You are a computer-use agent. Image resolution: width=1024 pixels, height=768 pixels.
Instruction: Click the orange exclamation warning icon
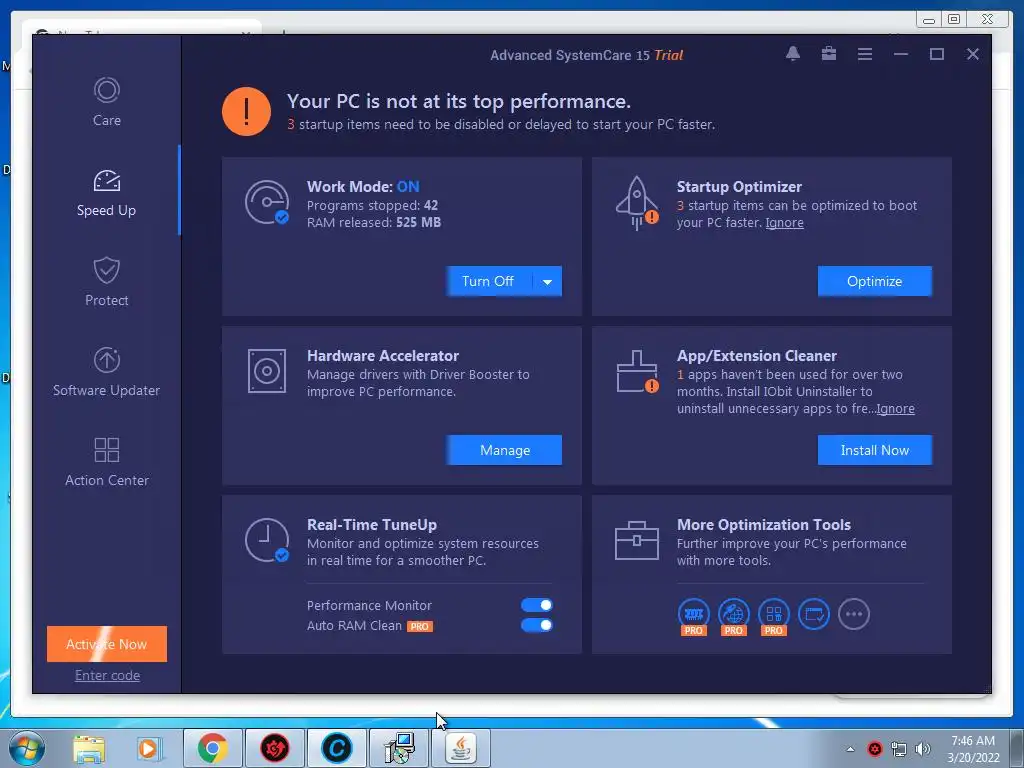pyautogui.click(x=246, y=112)
